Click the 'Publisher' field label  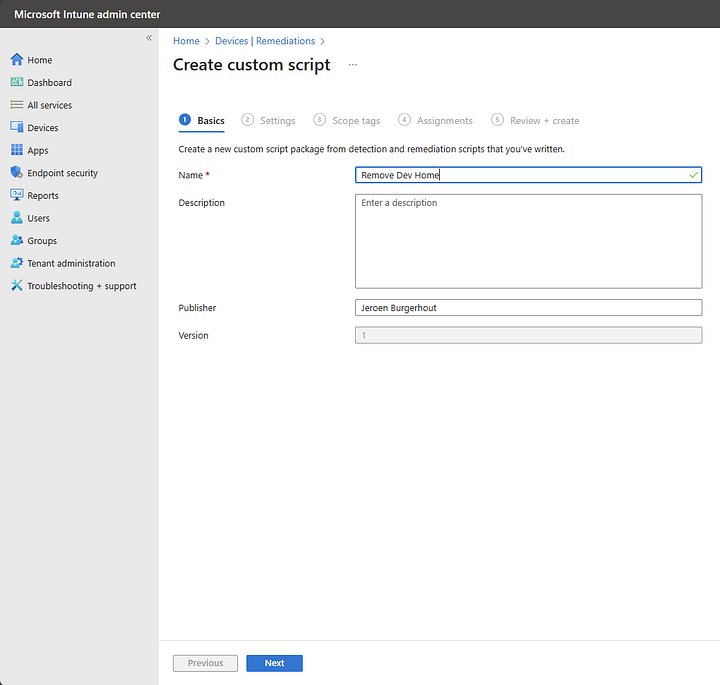pos(197,308)
